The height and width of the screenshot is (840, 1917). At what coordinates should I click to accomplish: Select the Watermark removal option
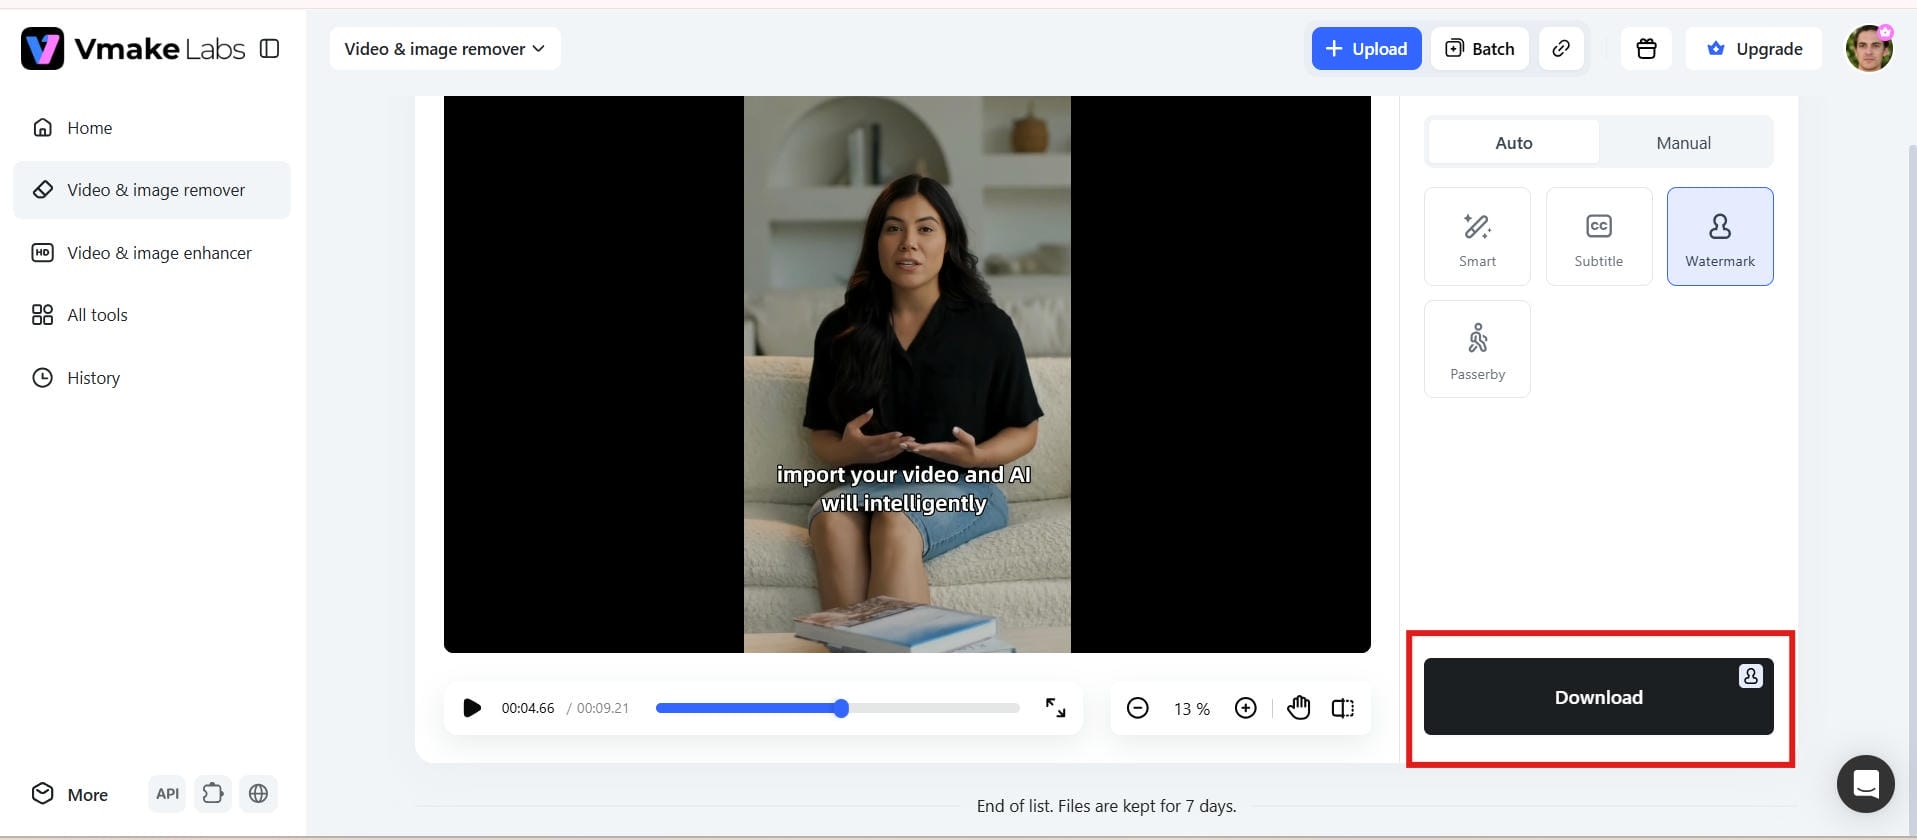click(x=1719, y=236)
